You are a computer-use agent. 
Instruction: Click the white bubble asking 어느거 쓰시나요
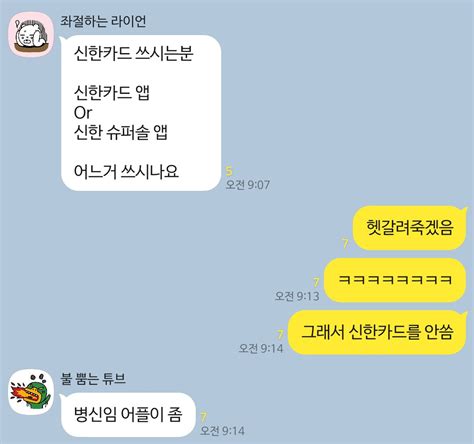click(x=141, y=113)
